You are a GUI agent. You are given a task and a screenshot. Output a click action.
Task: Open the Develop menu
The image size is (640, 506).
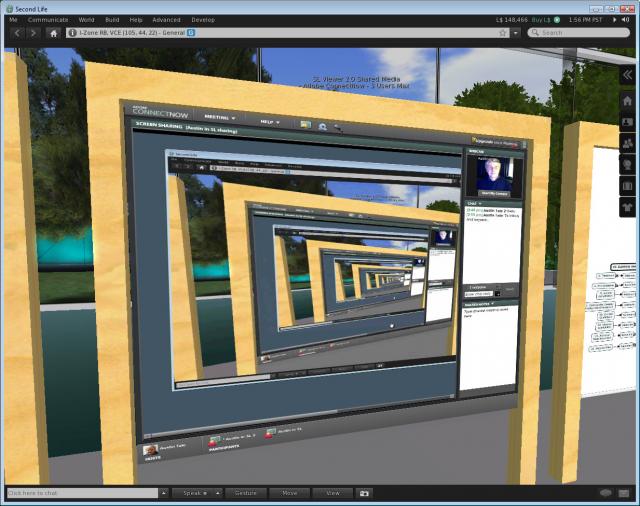point(203,20)
